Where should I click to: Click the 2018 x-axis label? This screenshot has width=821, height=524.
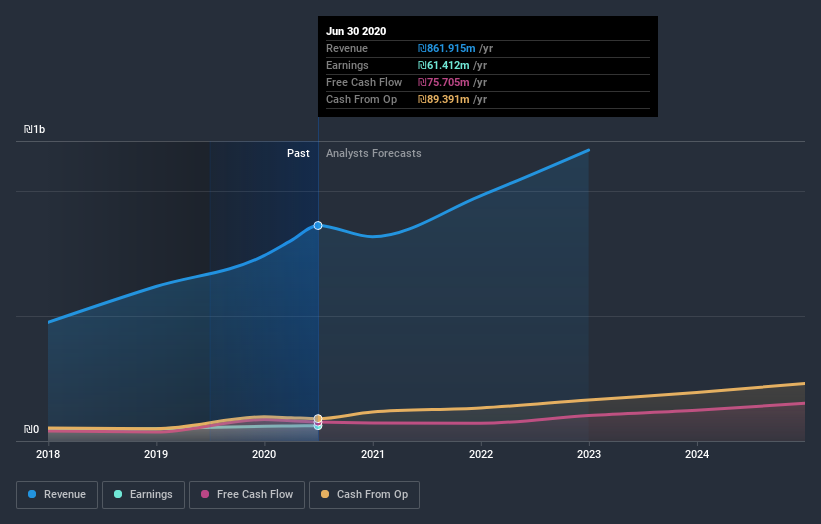(48, 454)
